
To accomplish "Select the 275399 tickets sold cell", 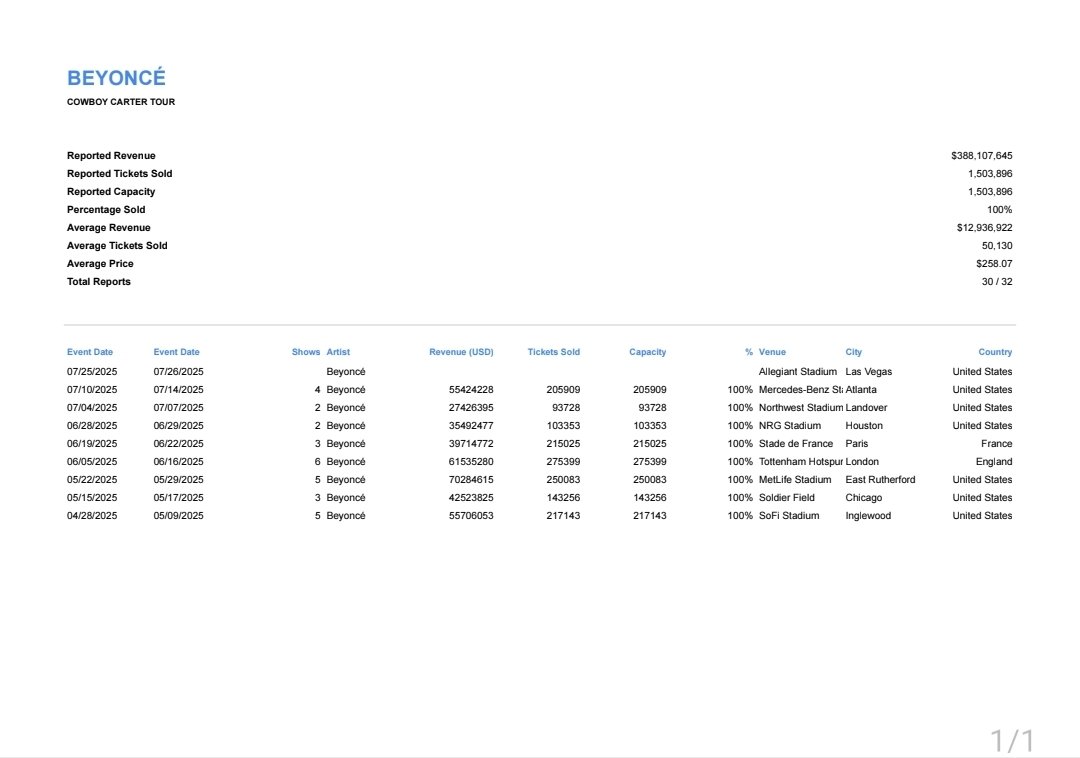I will point(563,461).
